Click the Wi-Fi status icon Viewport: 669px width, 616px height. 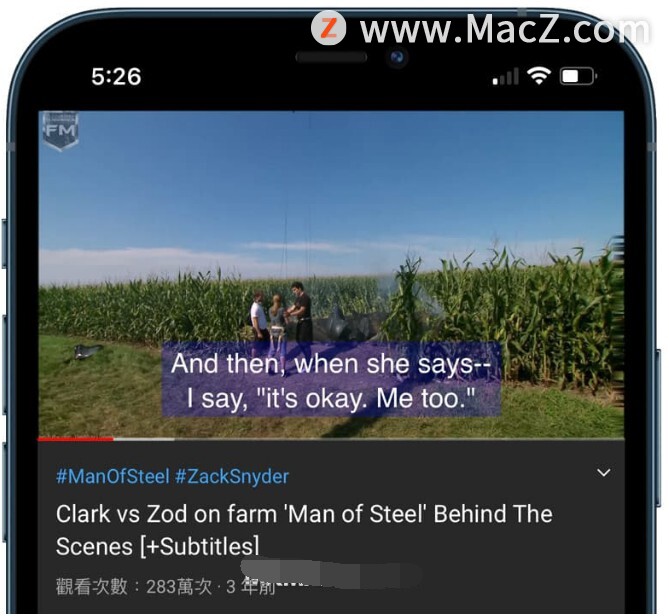pos(539,76)
